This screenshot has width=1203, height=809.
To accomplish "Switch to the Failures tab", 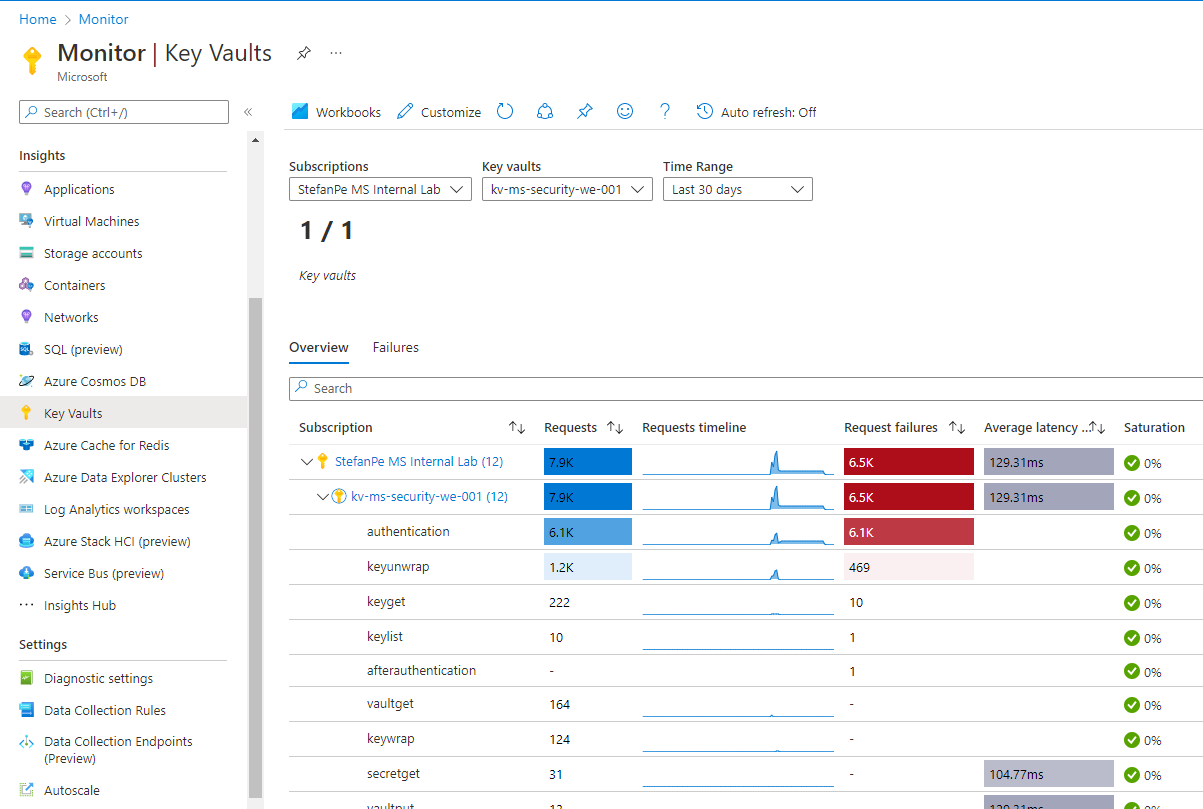I will tap(396, 347).
